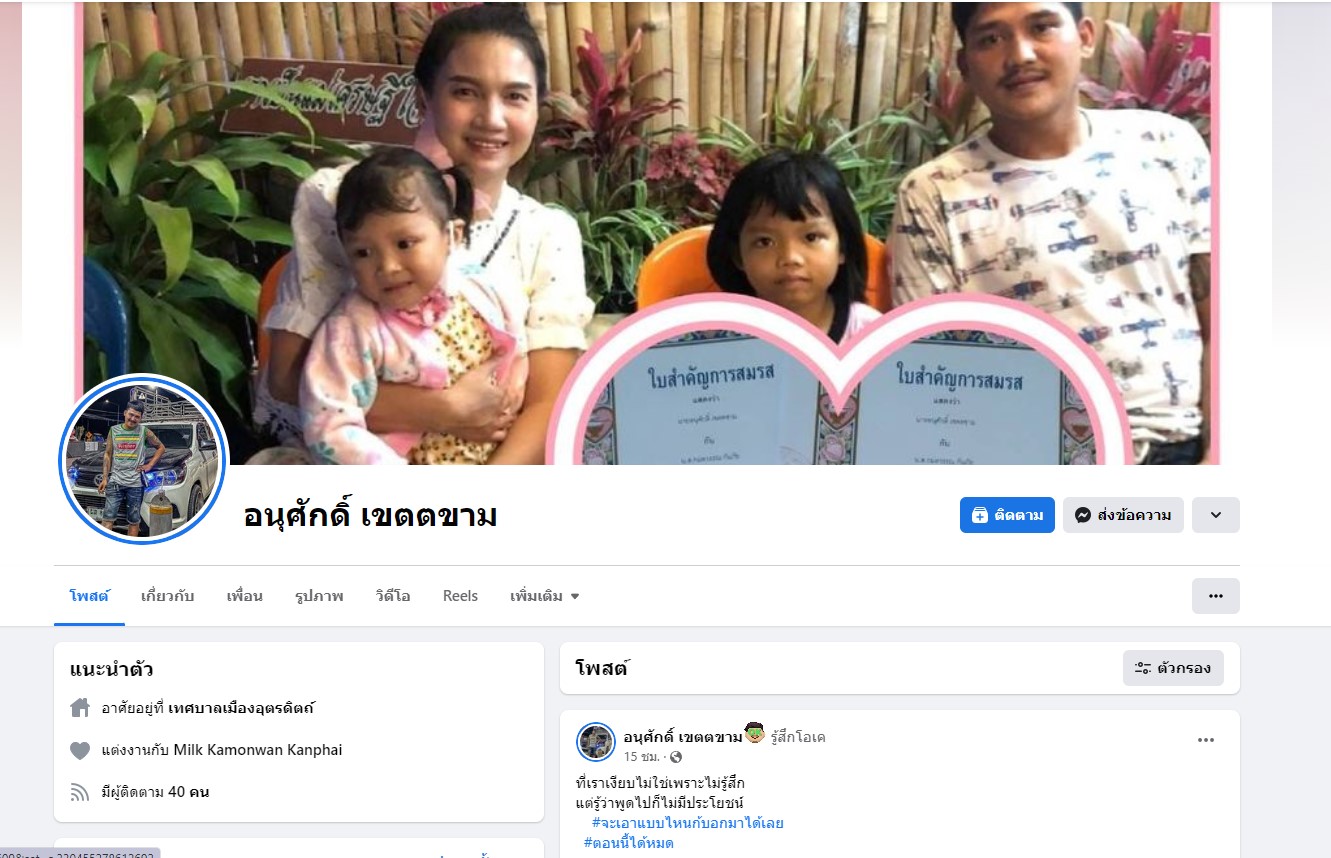Open the Reels tab
This screenshot has height=858, width=1331.
pyautogui.click(x=460, y=596)
